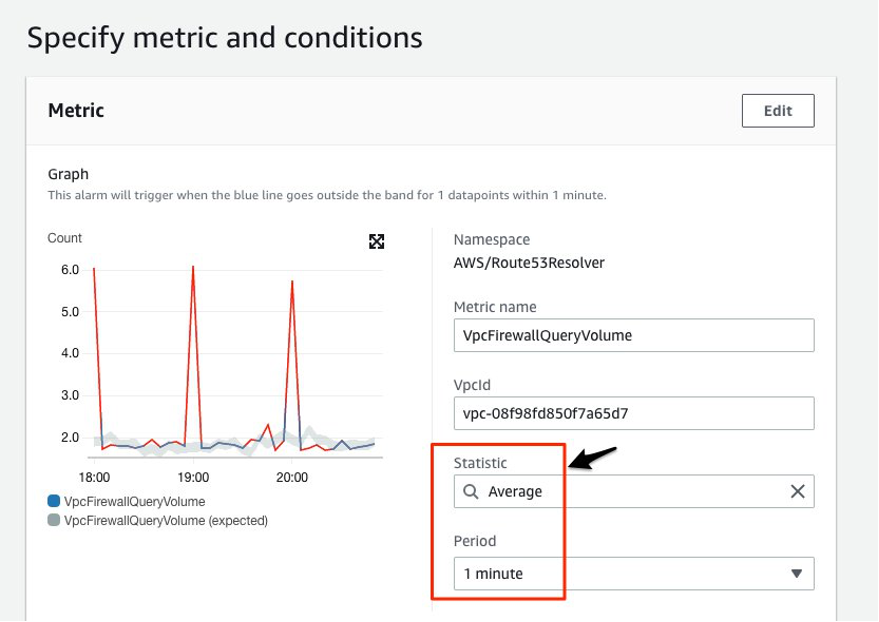
Task: Click the Edit button for the Metric
Action: pos(778,110)
